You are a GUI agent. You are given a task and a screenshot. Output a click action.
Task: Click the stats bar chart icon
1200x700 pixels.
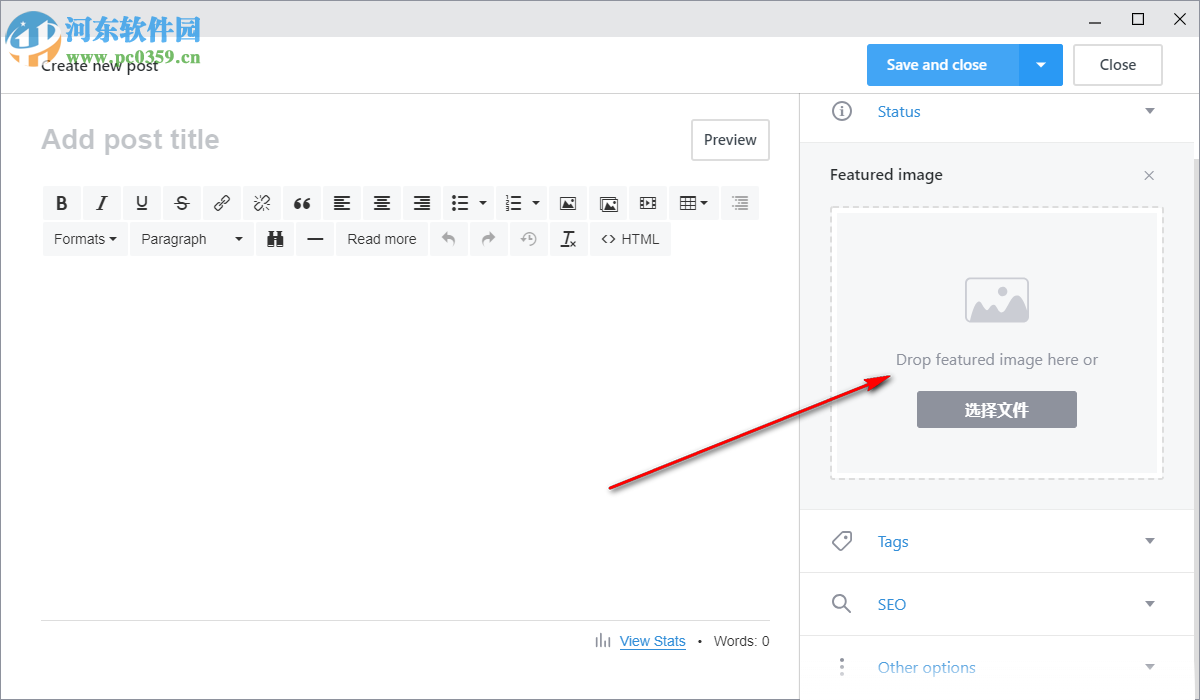coord(603,641)
